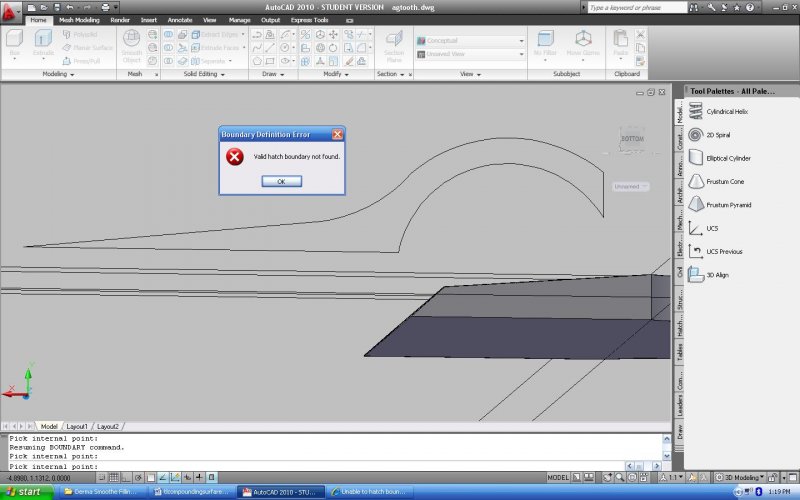Switch to the Layout1 tab
Screen dimensions: 800x500
(77, 426)
